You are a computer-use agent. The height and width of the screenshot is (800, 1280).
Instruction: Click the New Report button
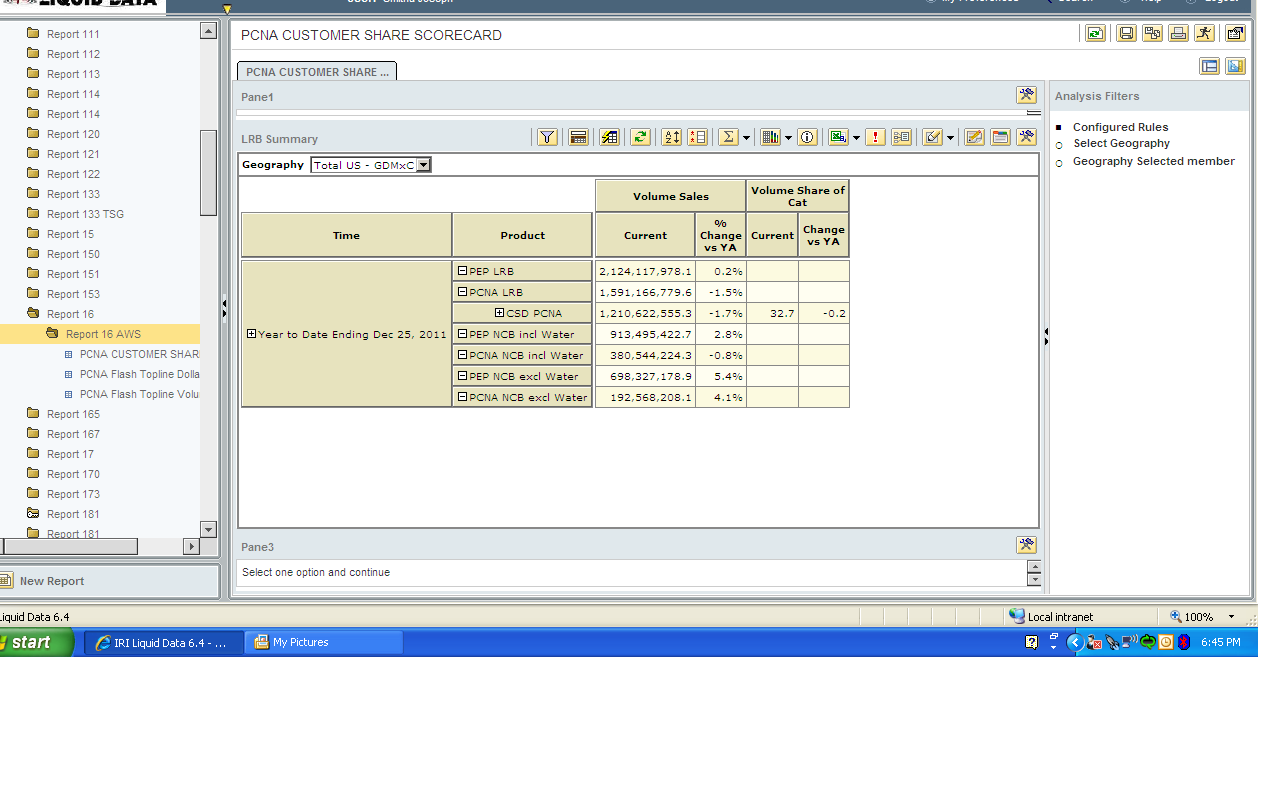pos(52,581)
